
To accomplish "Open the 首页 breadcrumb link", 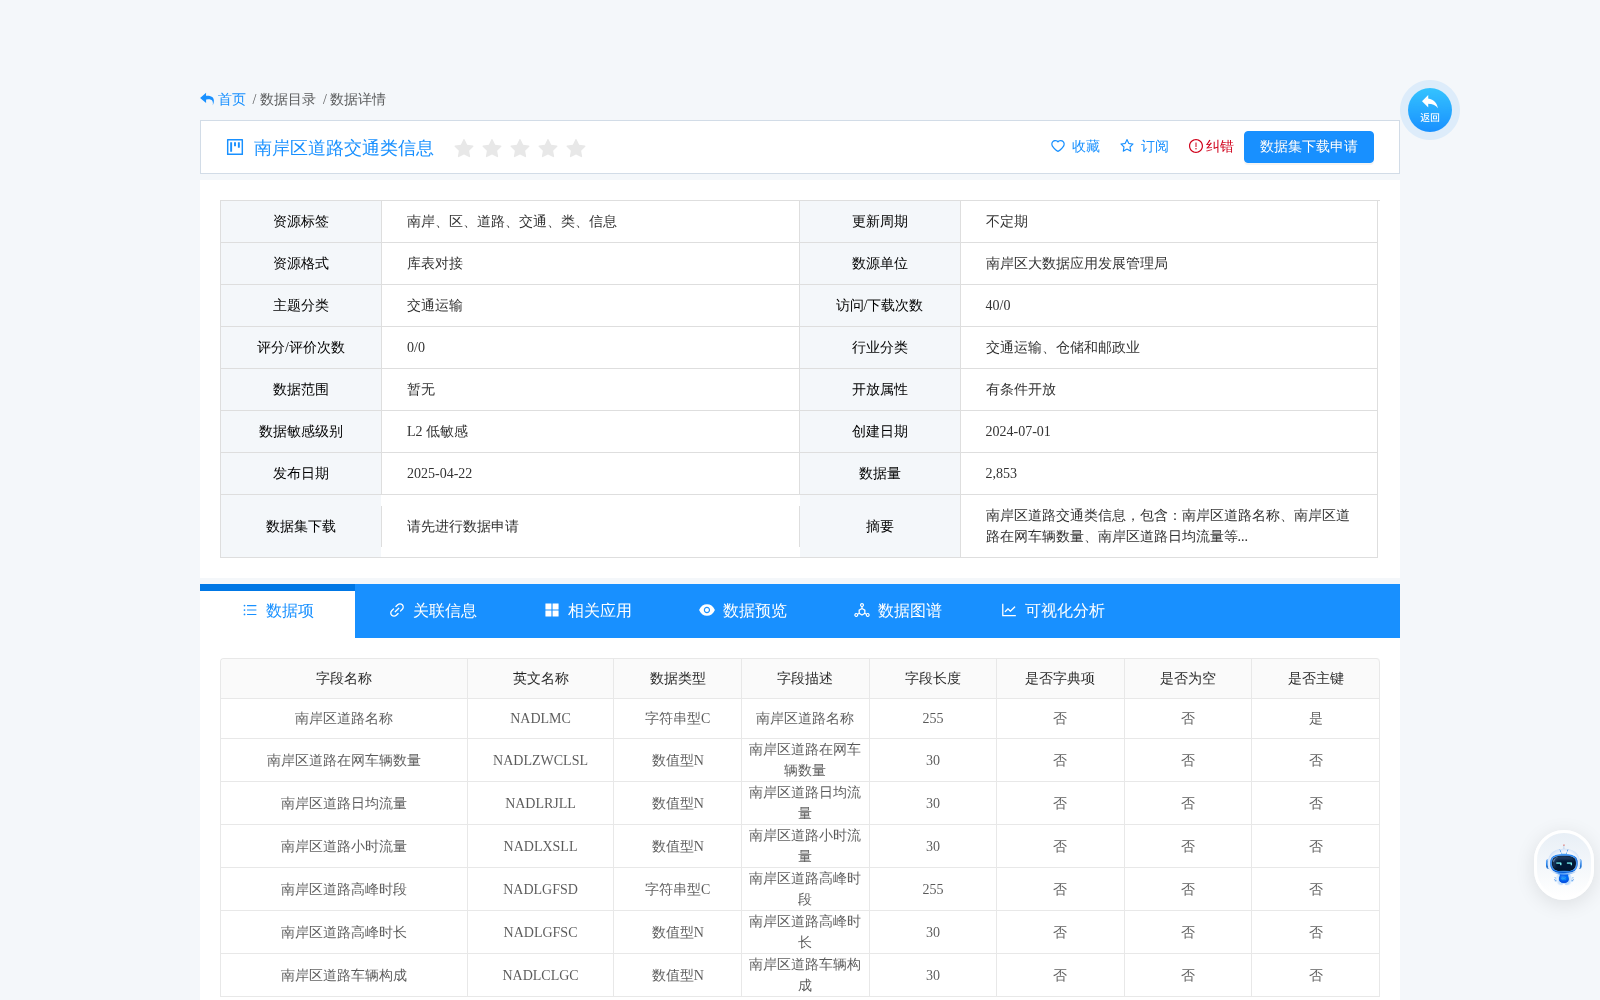I will point(232,99).
